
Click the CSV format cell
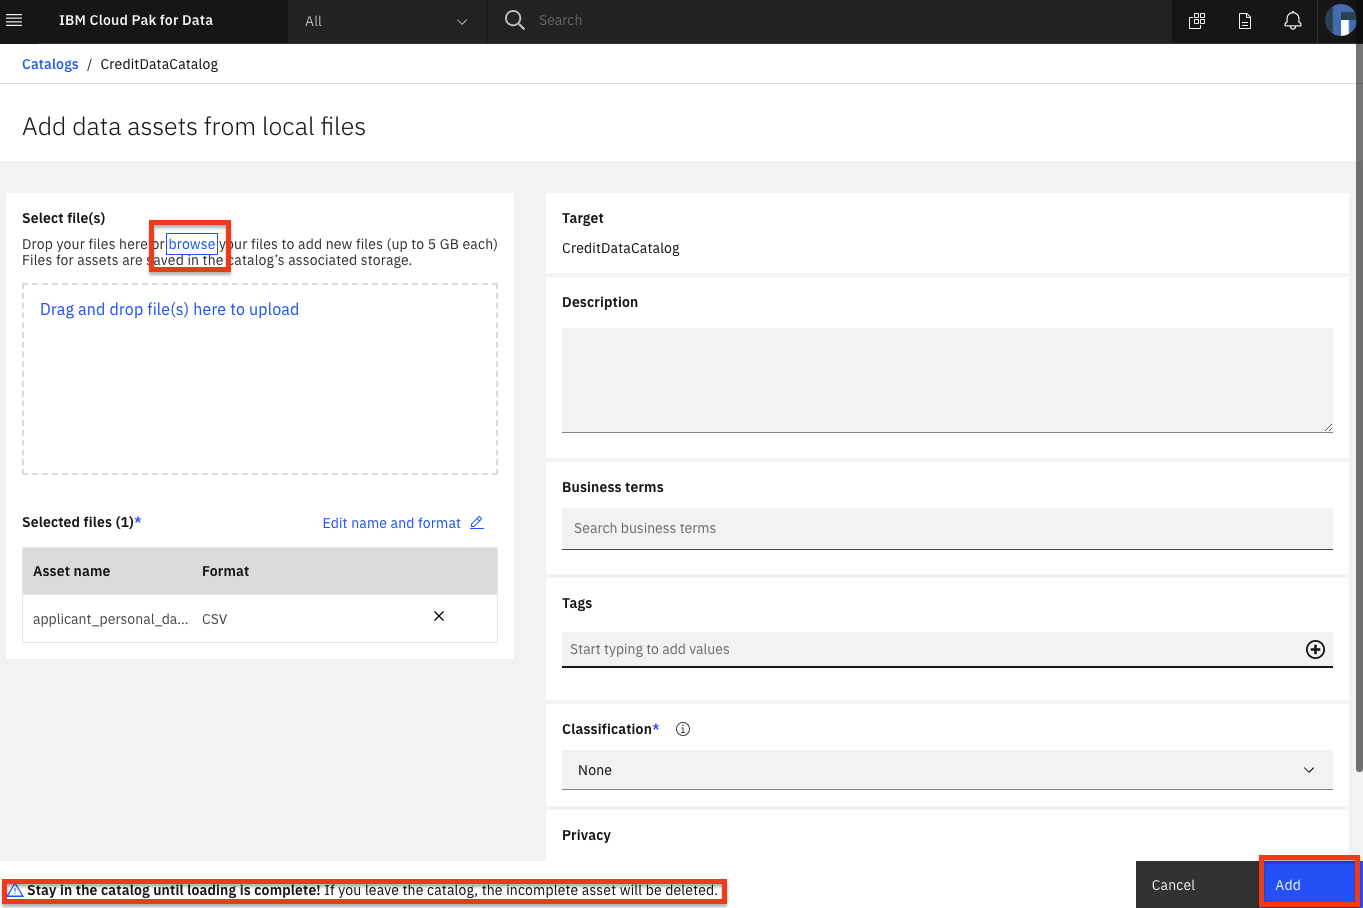[x=214, y=619]
